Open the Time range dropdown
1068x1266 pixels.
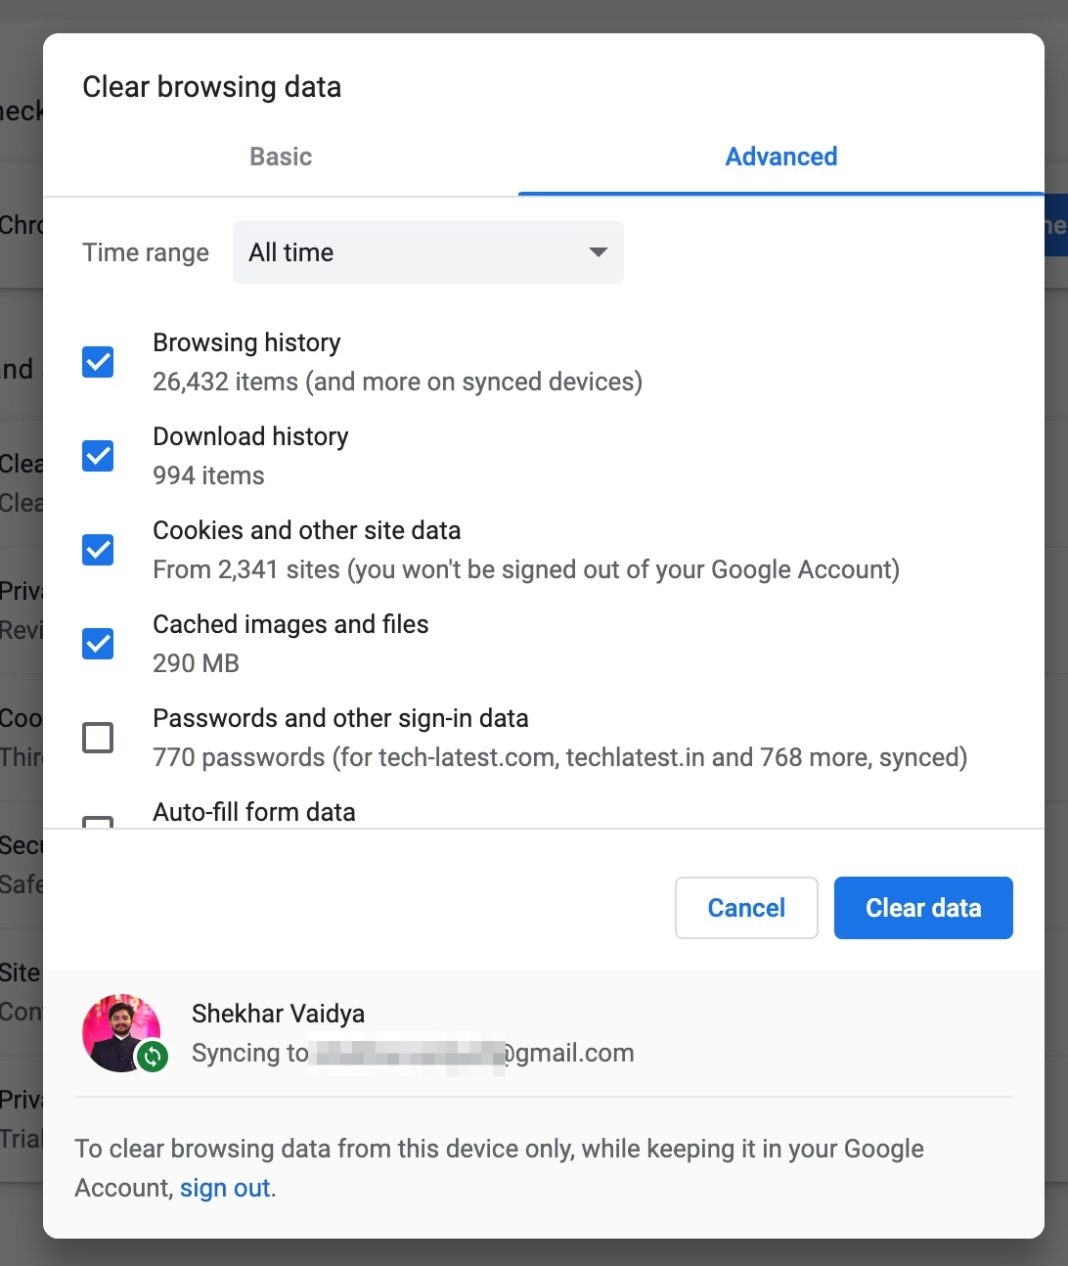(428, 252)
